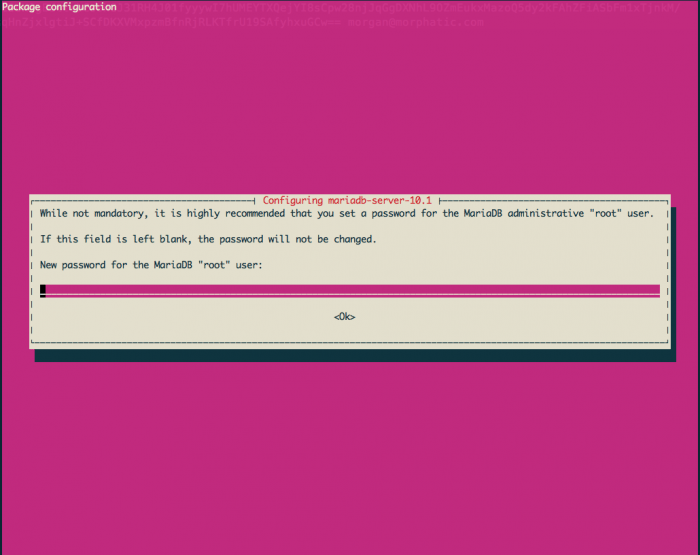Viewport: 700px width, 555px height.
Task: Click the black text cursor block
Action: point(43,291)
